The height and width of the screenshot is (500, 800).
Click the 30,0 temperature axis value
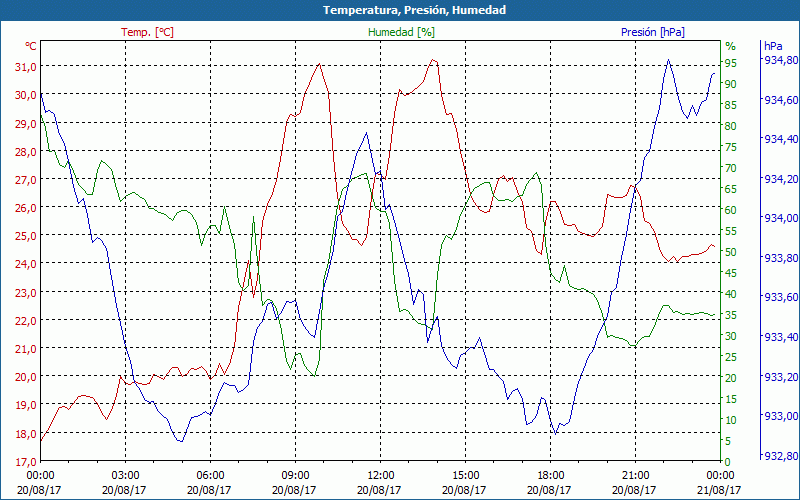coord(25,95)
